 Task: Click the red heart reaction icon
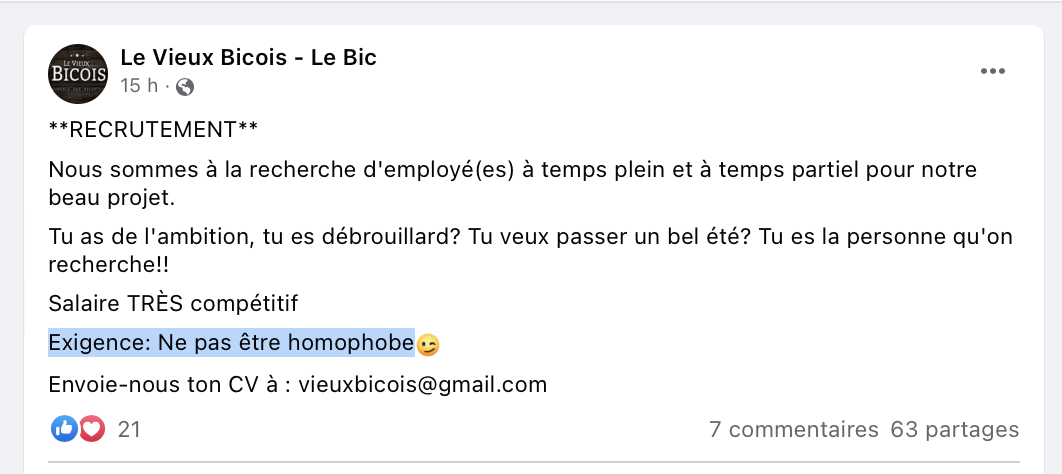point(92,429)
